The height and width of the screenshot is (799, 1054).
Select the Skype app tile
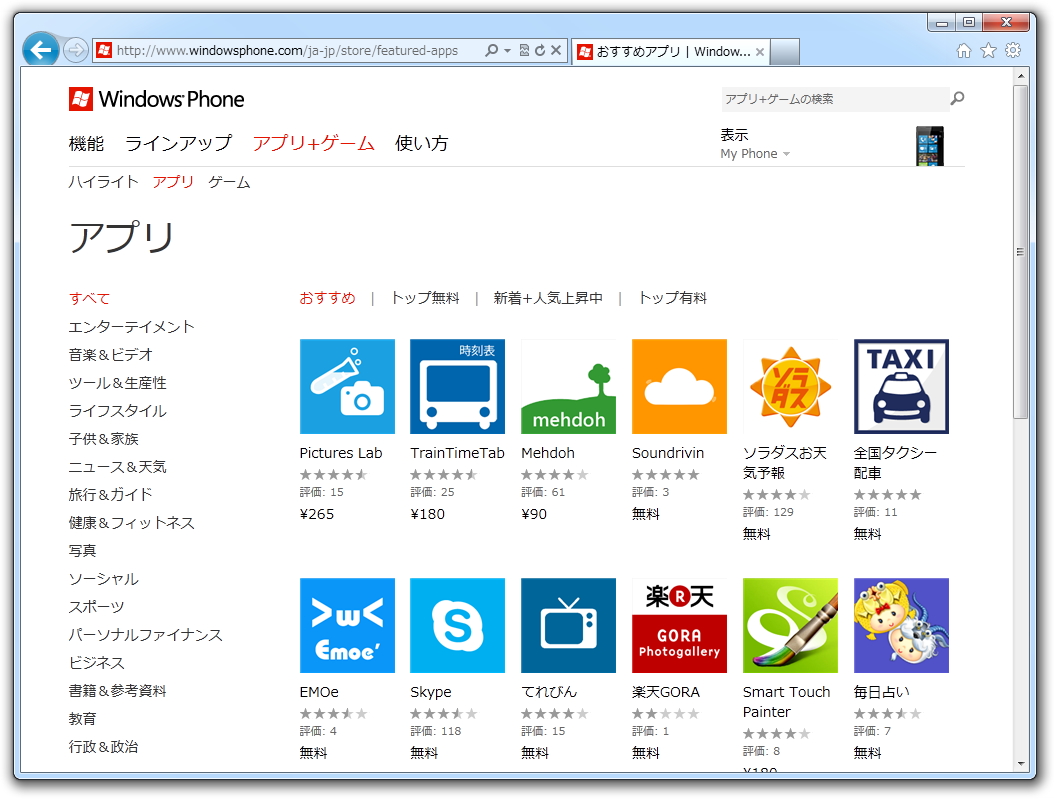(457, 626)
